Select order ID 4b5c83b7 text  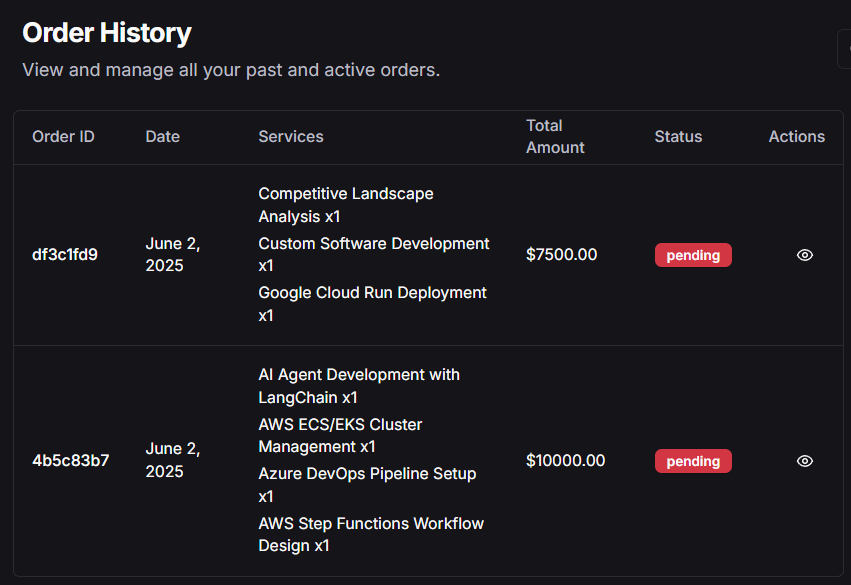(70, 461)
